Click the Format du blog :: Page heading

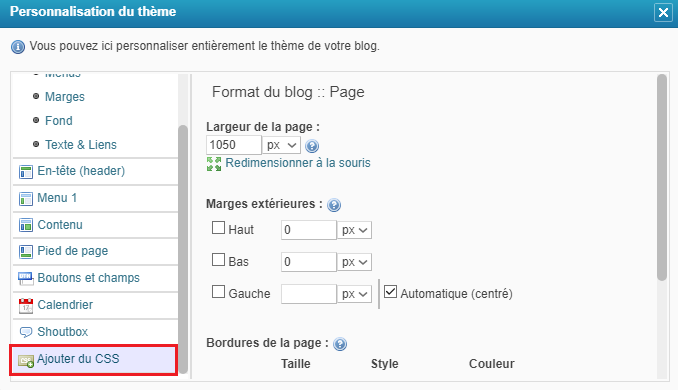288,92
